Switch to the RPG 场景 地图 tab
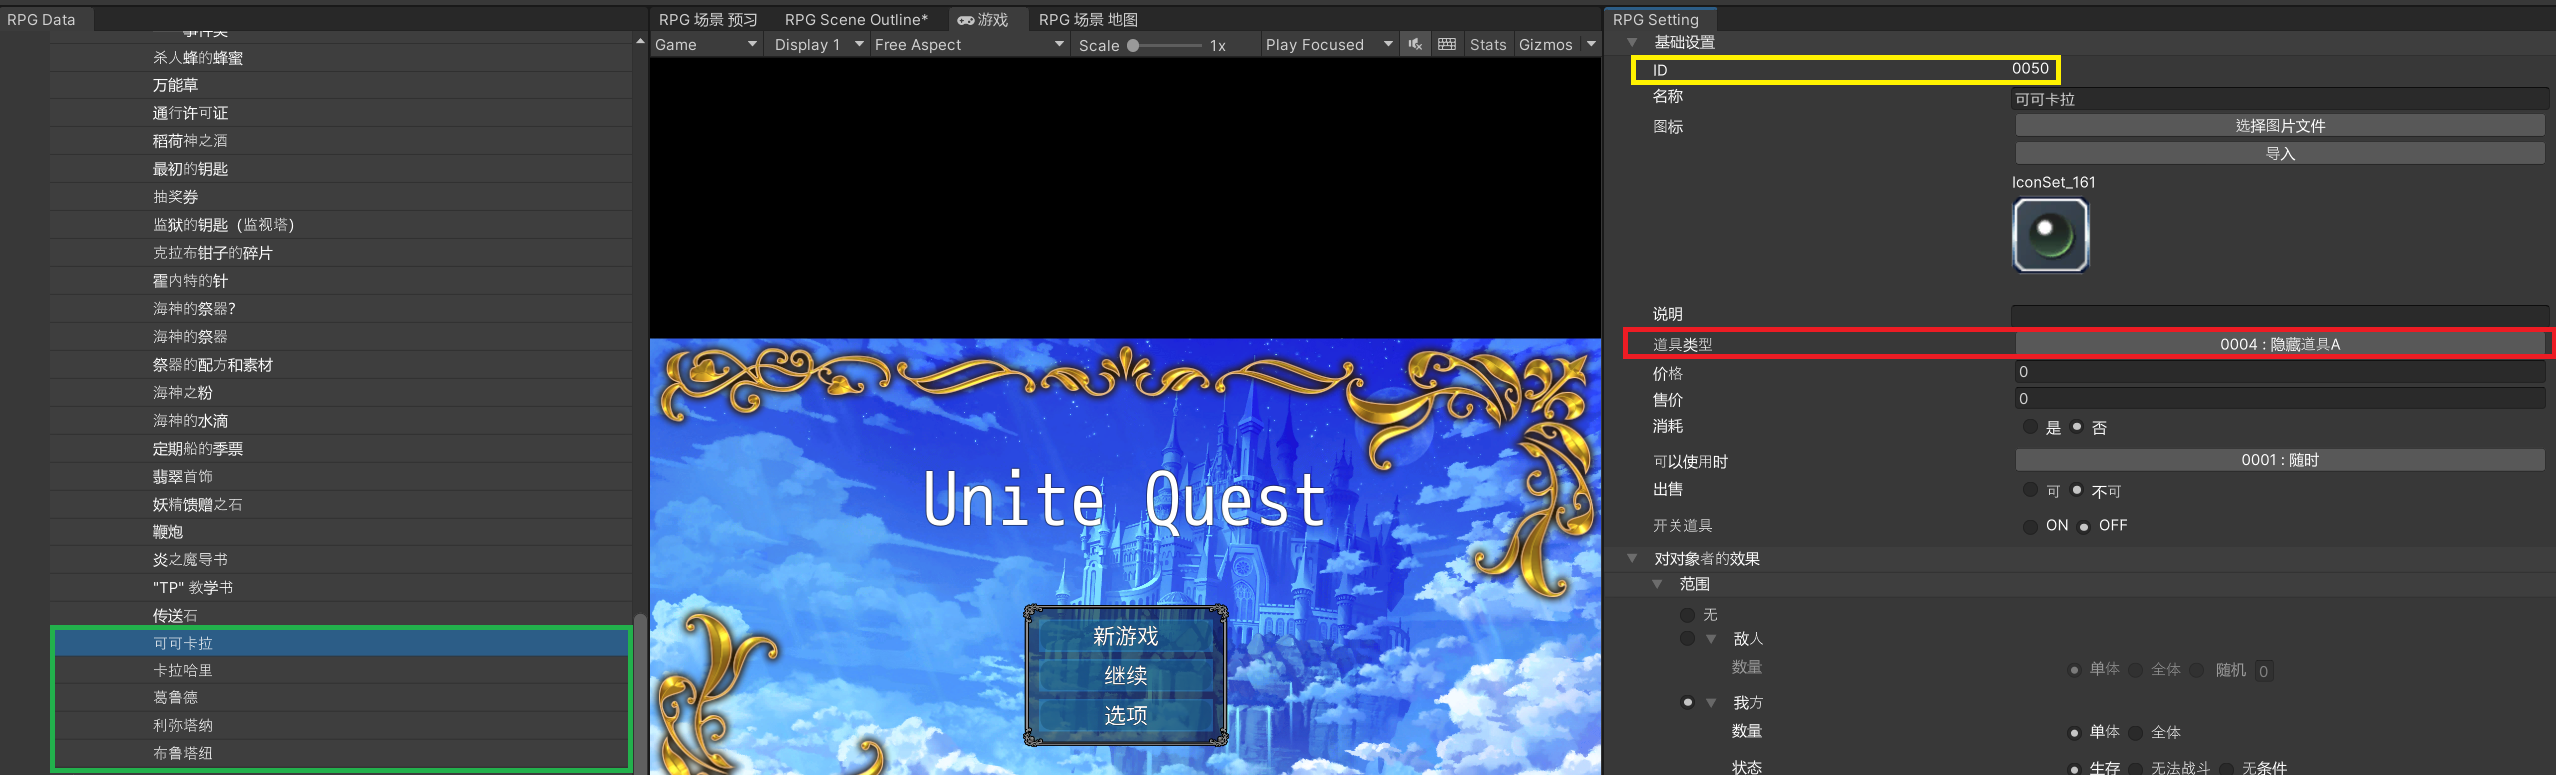Viewport: 2556px width, 775px height. (x=1087, y=20)
